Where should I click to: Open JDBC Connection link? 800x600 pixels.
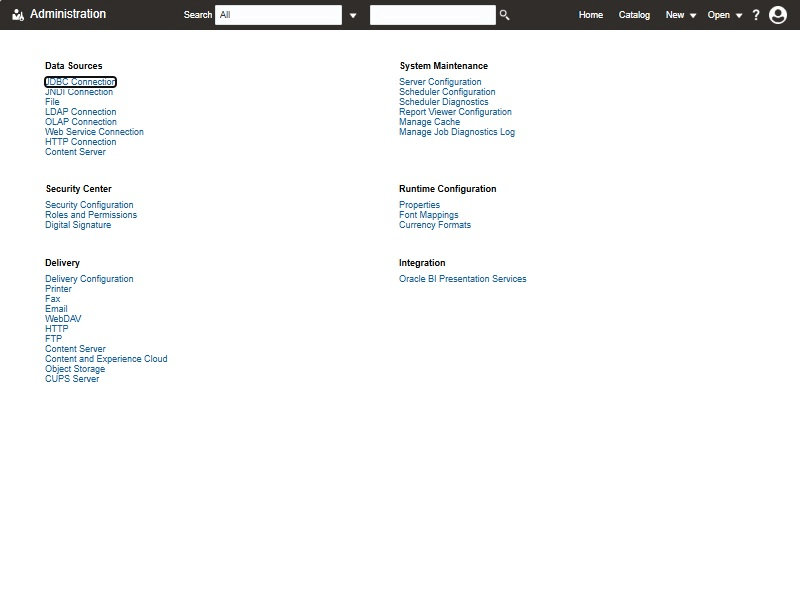pyautogui.click(x=81, y=82)
